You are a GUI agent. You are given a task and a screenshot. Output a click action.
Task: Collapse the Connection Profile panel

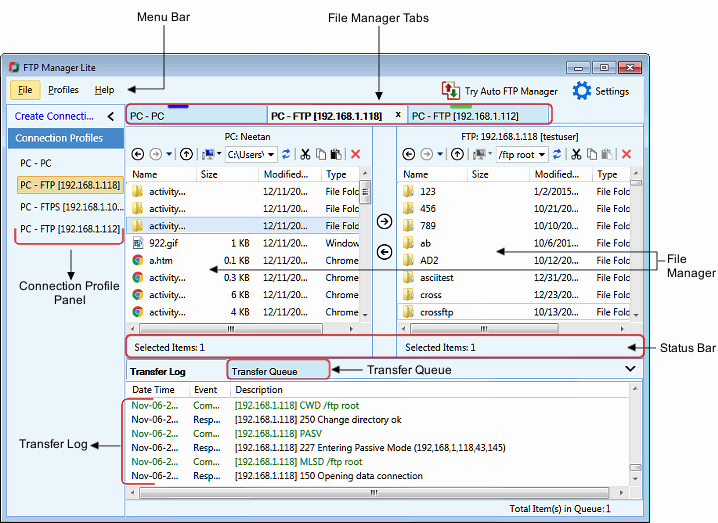click(110, 116)
